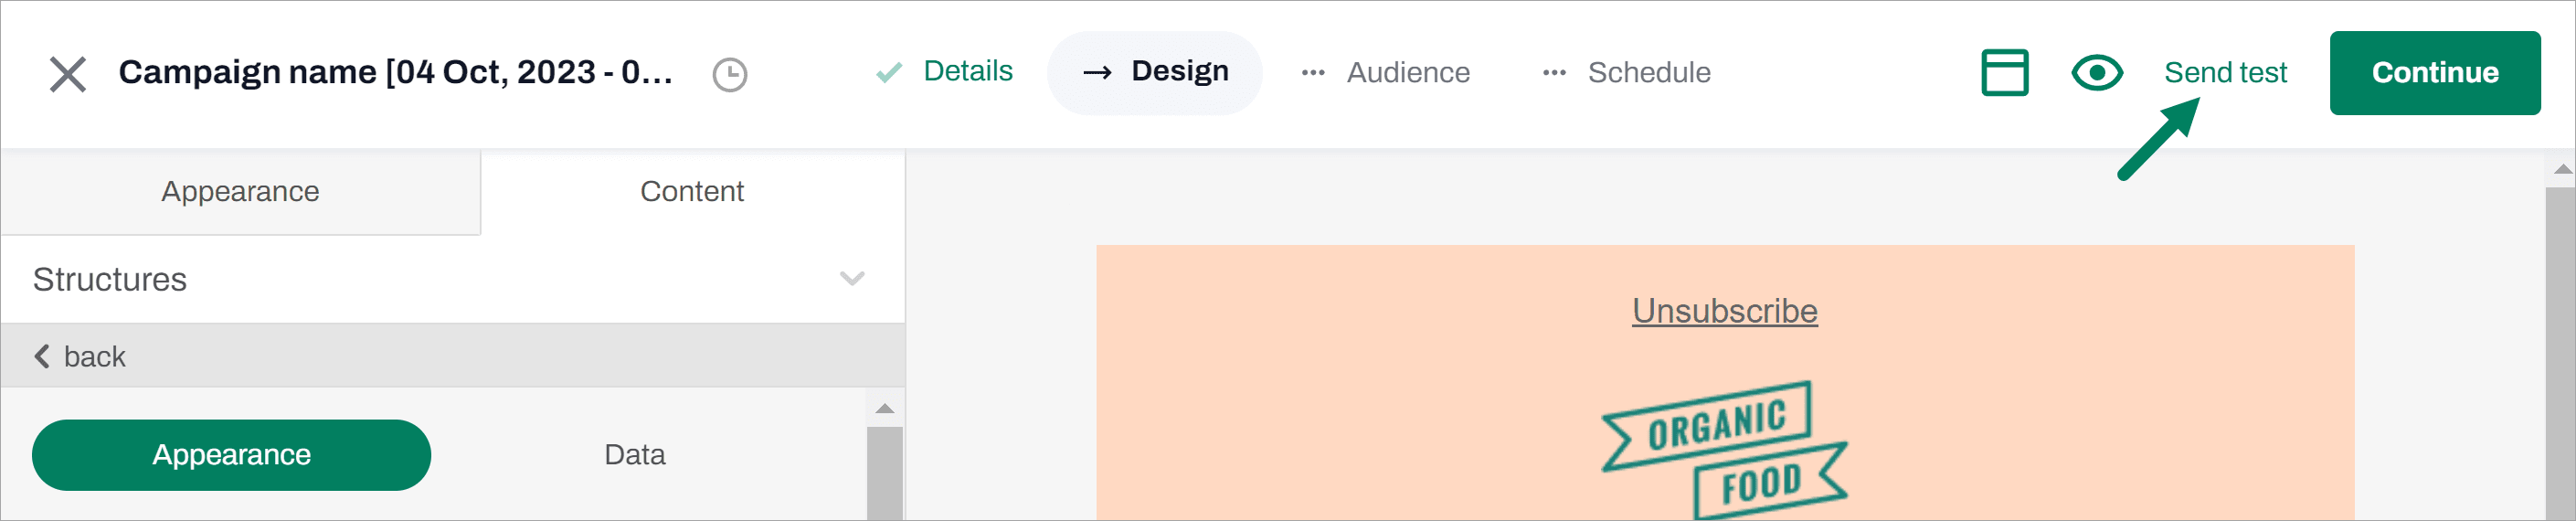
Task: Click the Unsubscribe link in email
Action: (1724, 311)
